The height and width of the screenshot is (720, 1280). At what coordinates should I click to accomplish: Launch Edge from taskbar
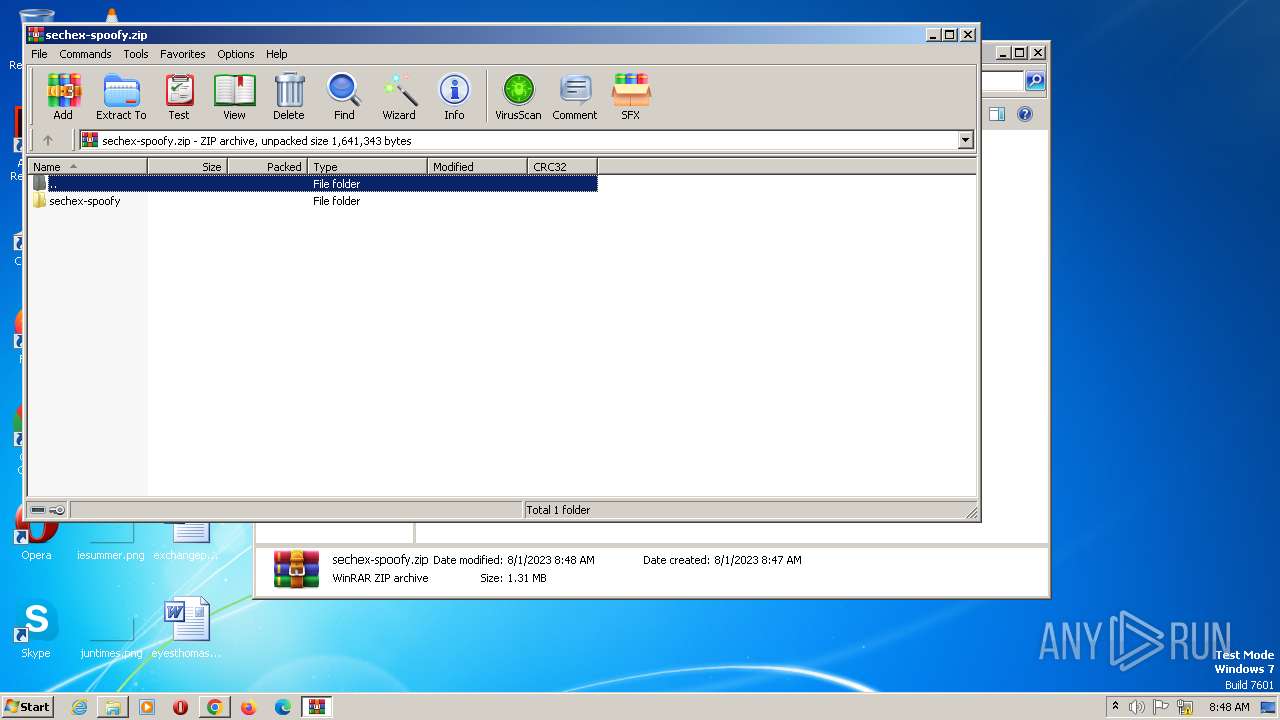[x=283, y=707]
